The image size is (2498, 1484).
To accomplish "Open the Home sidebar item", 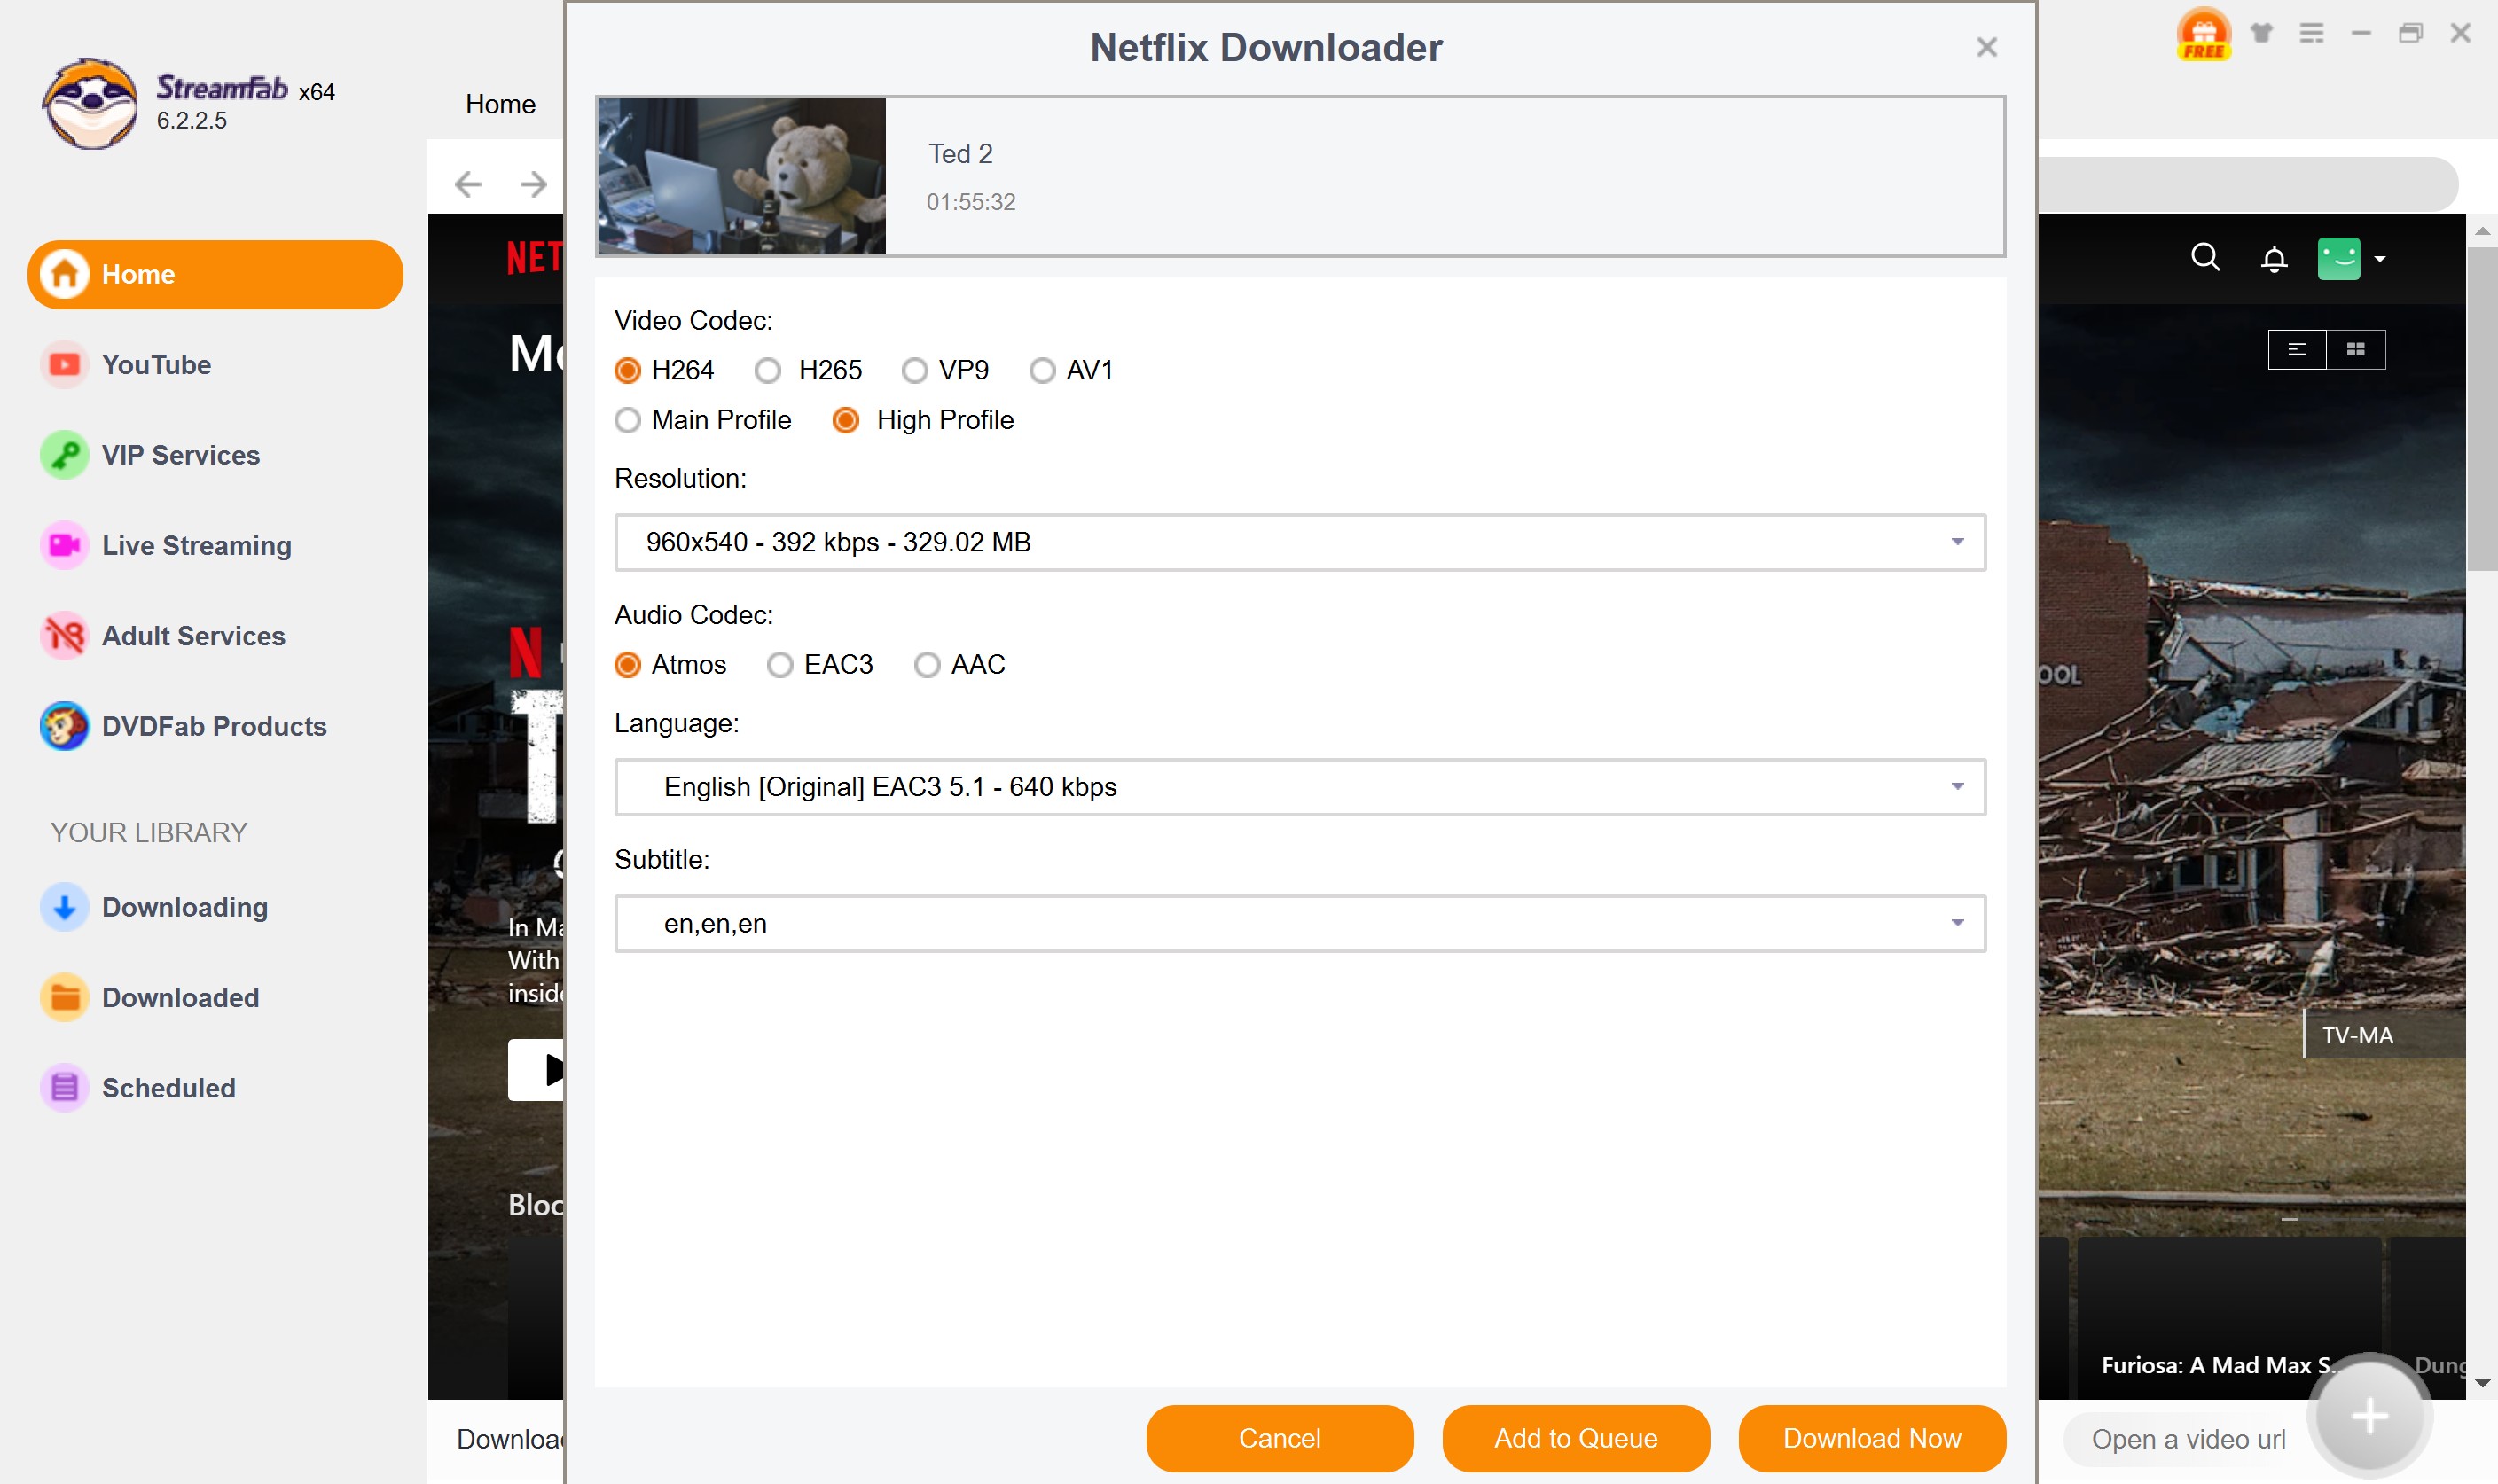I will coord(215,274).
